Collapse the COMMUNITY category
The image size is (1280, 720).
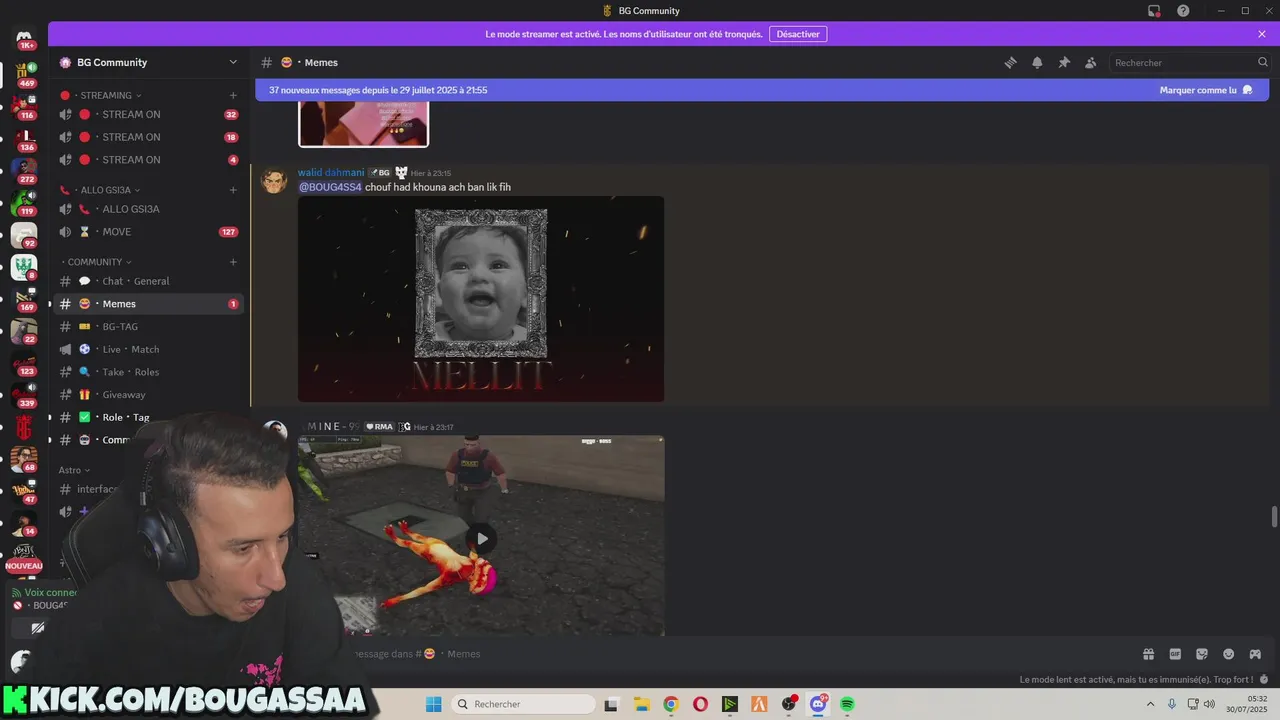[96, 262]
